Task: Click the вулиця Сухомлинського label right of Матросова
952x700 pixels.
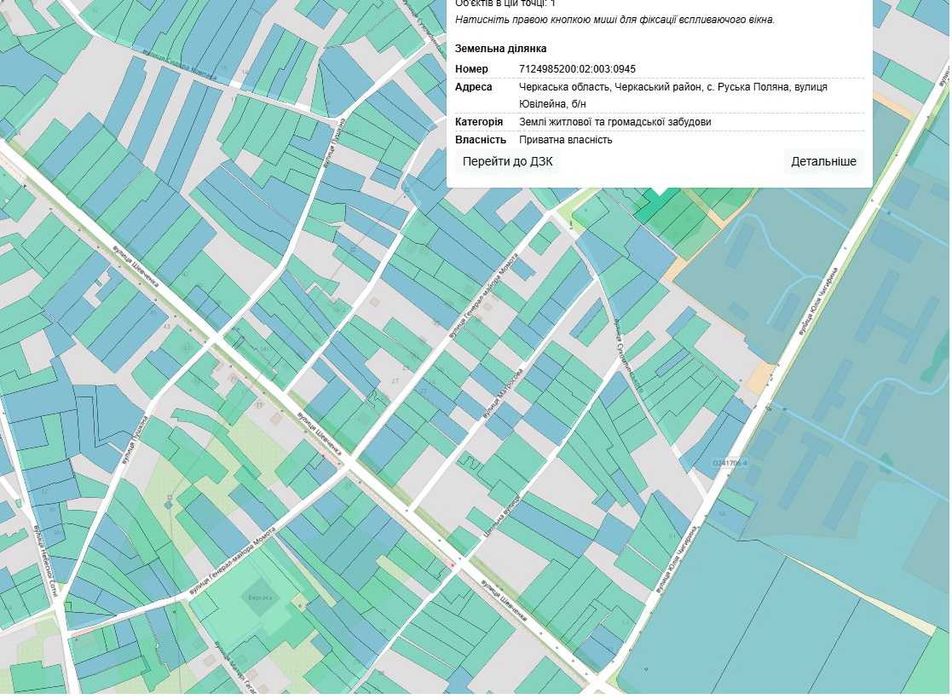Action: (628, 355)
